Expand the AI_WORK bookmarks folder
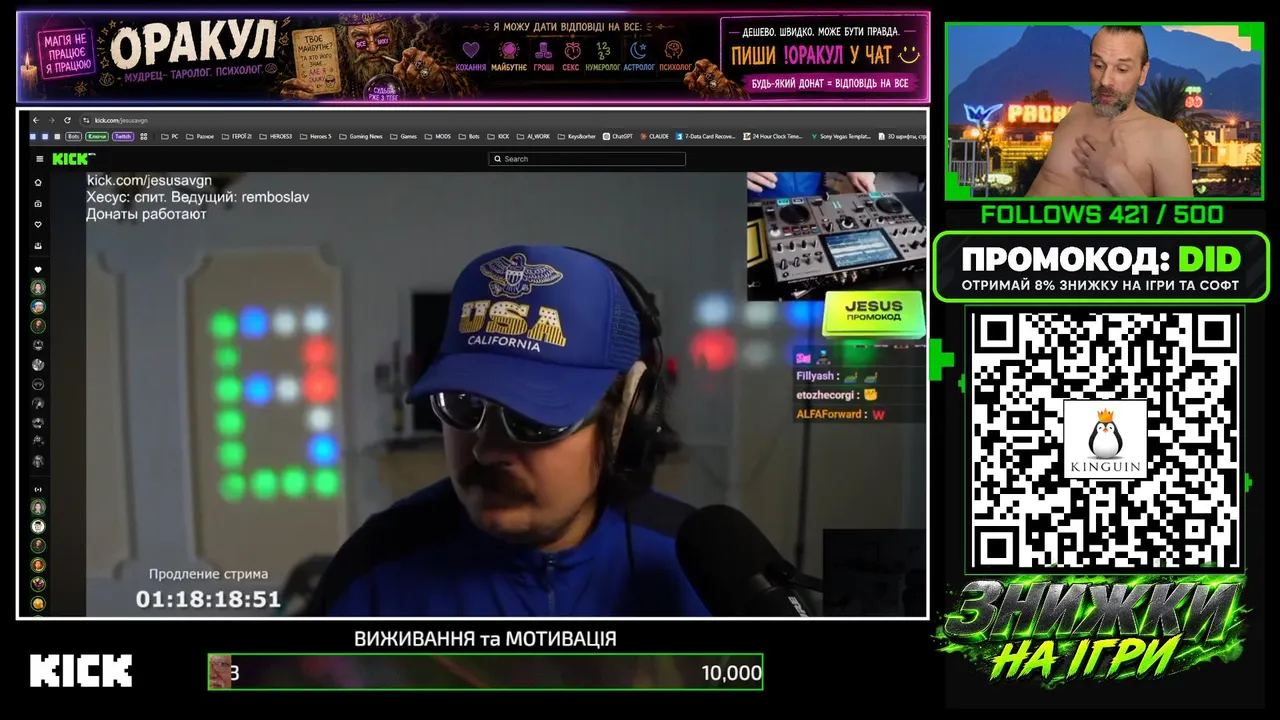Image resolution: width=1280 pixels, height=720 pixels. (533, 136)
